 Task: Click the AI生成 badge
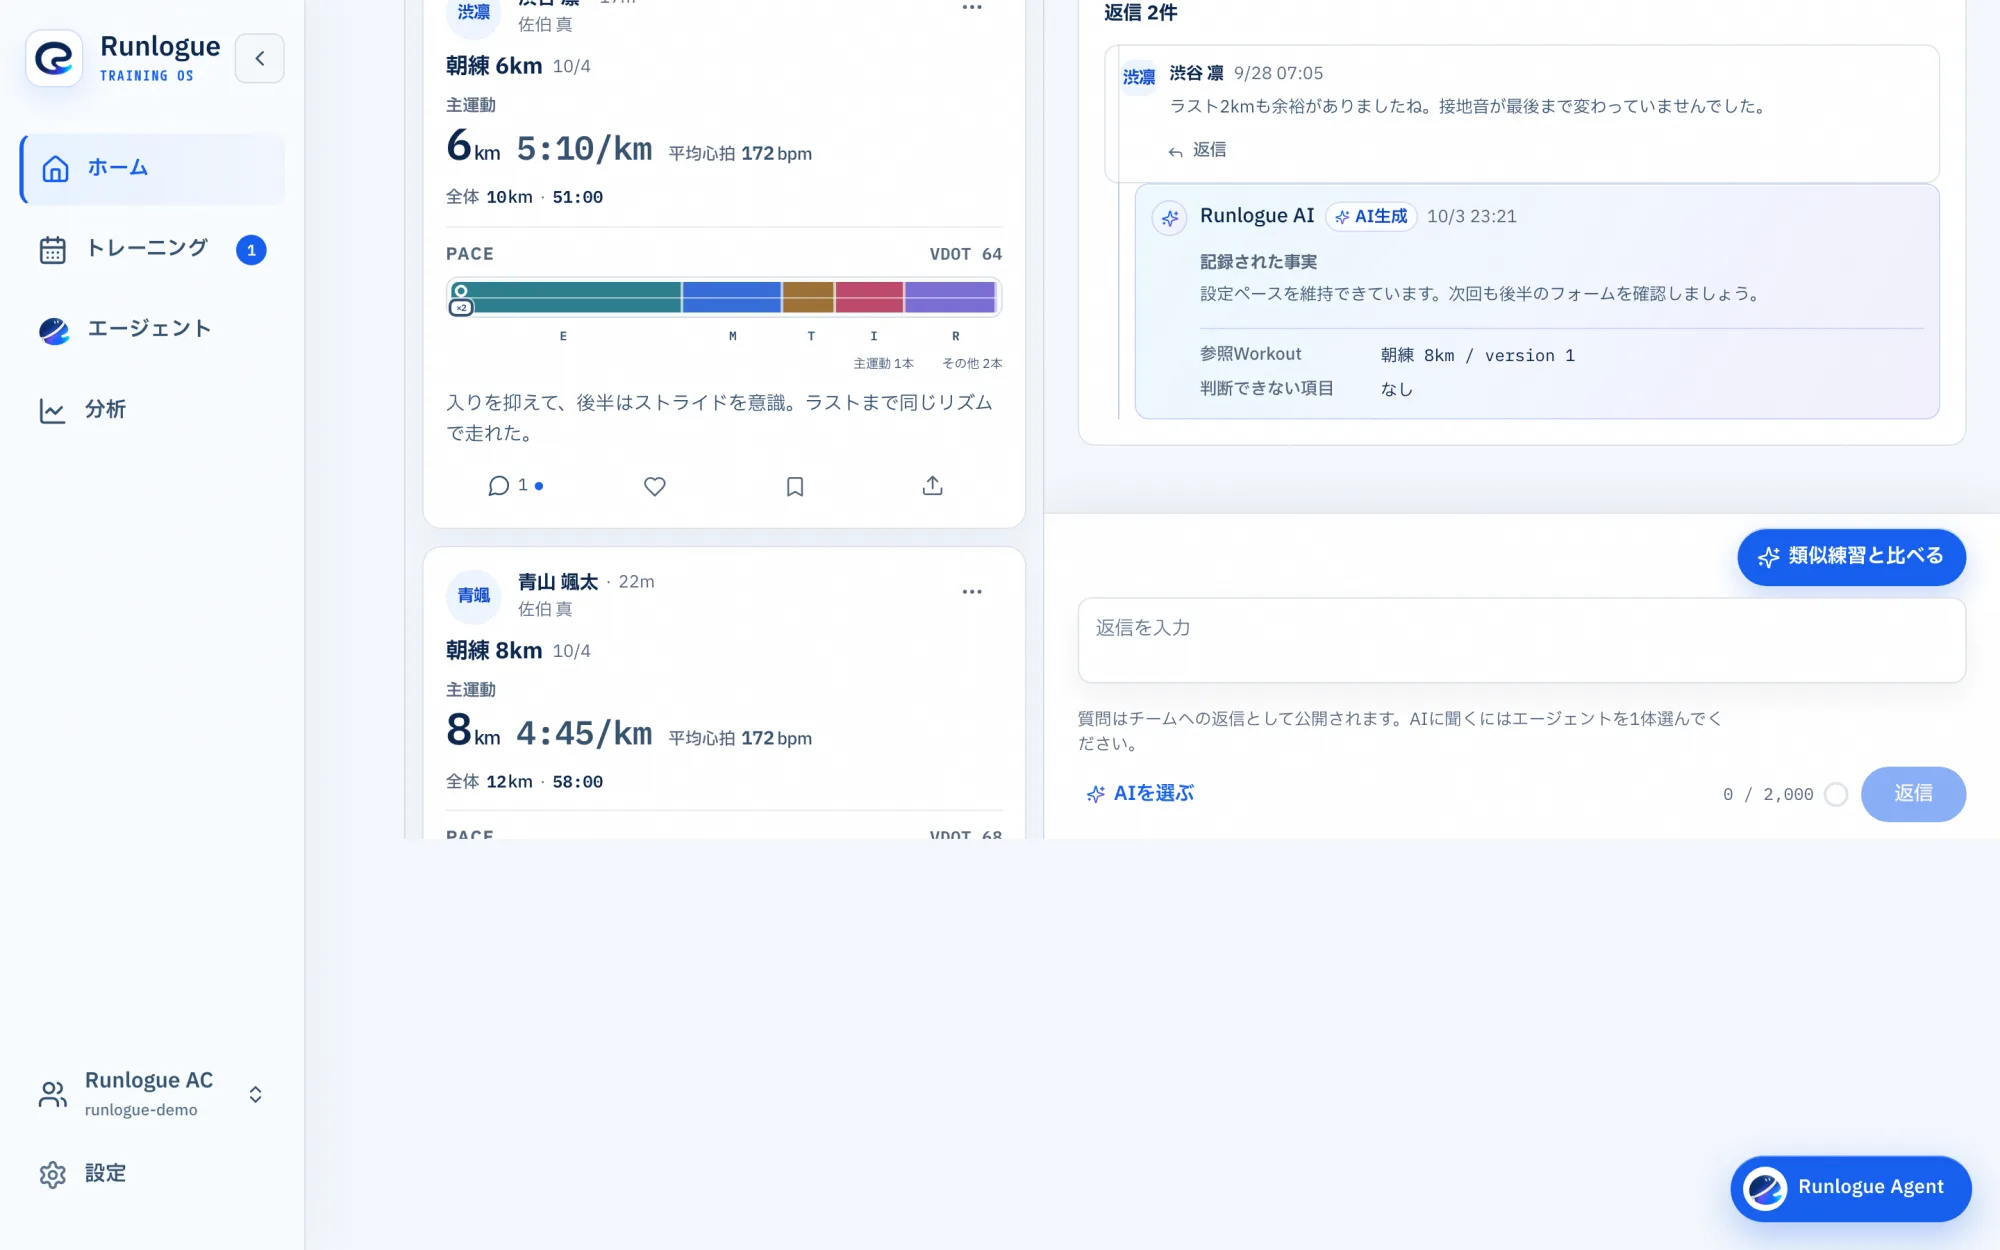[x=1371, y=216]
